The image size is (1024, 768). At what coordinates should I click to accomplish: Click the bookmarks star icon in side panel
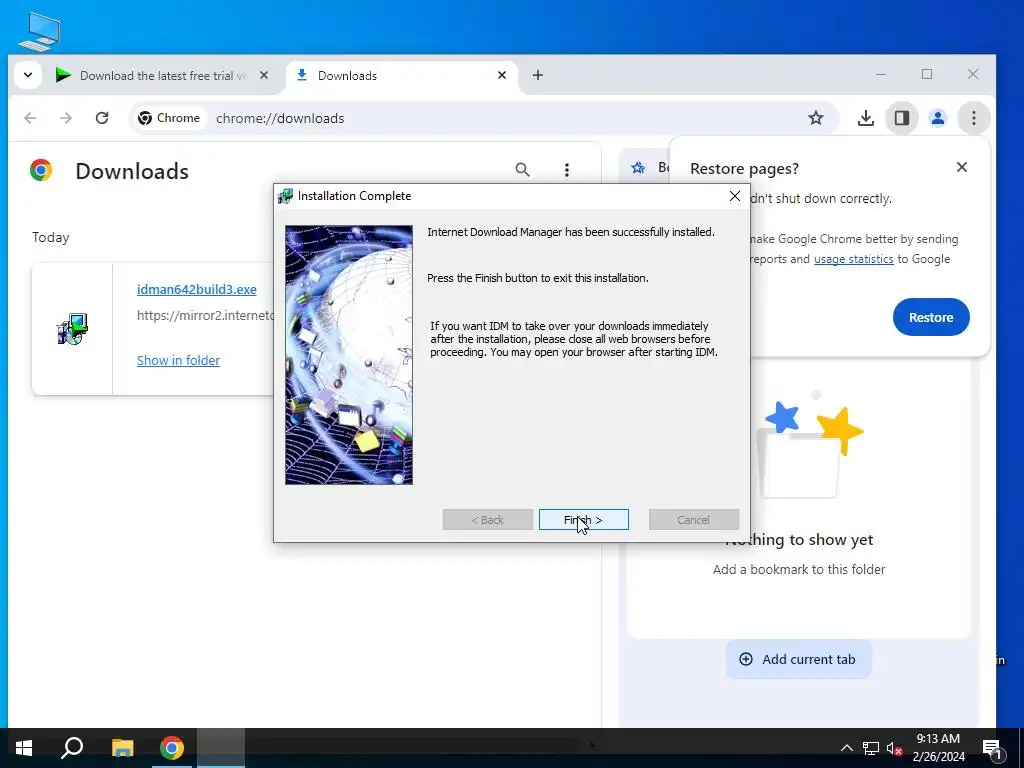point(638,168)
